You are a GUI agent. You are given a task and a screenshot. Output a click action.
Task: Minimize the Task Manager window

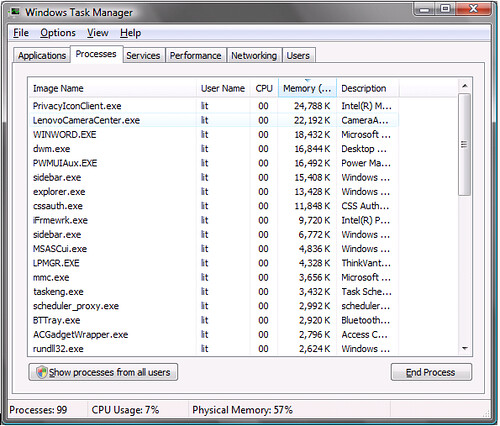coord(424,9)
